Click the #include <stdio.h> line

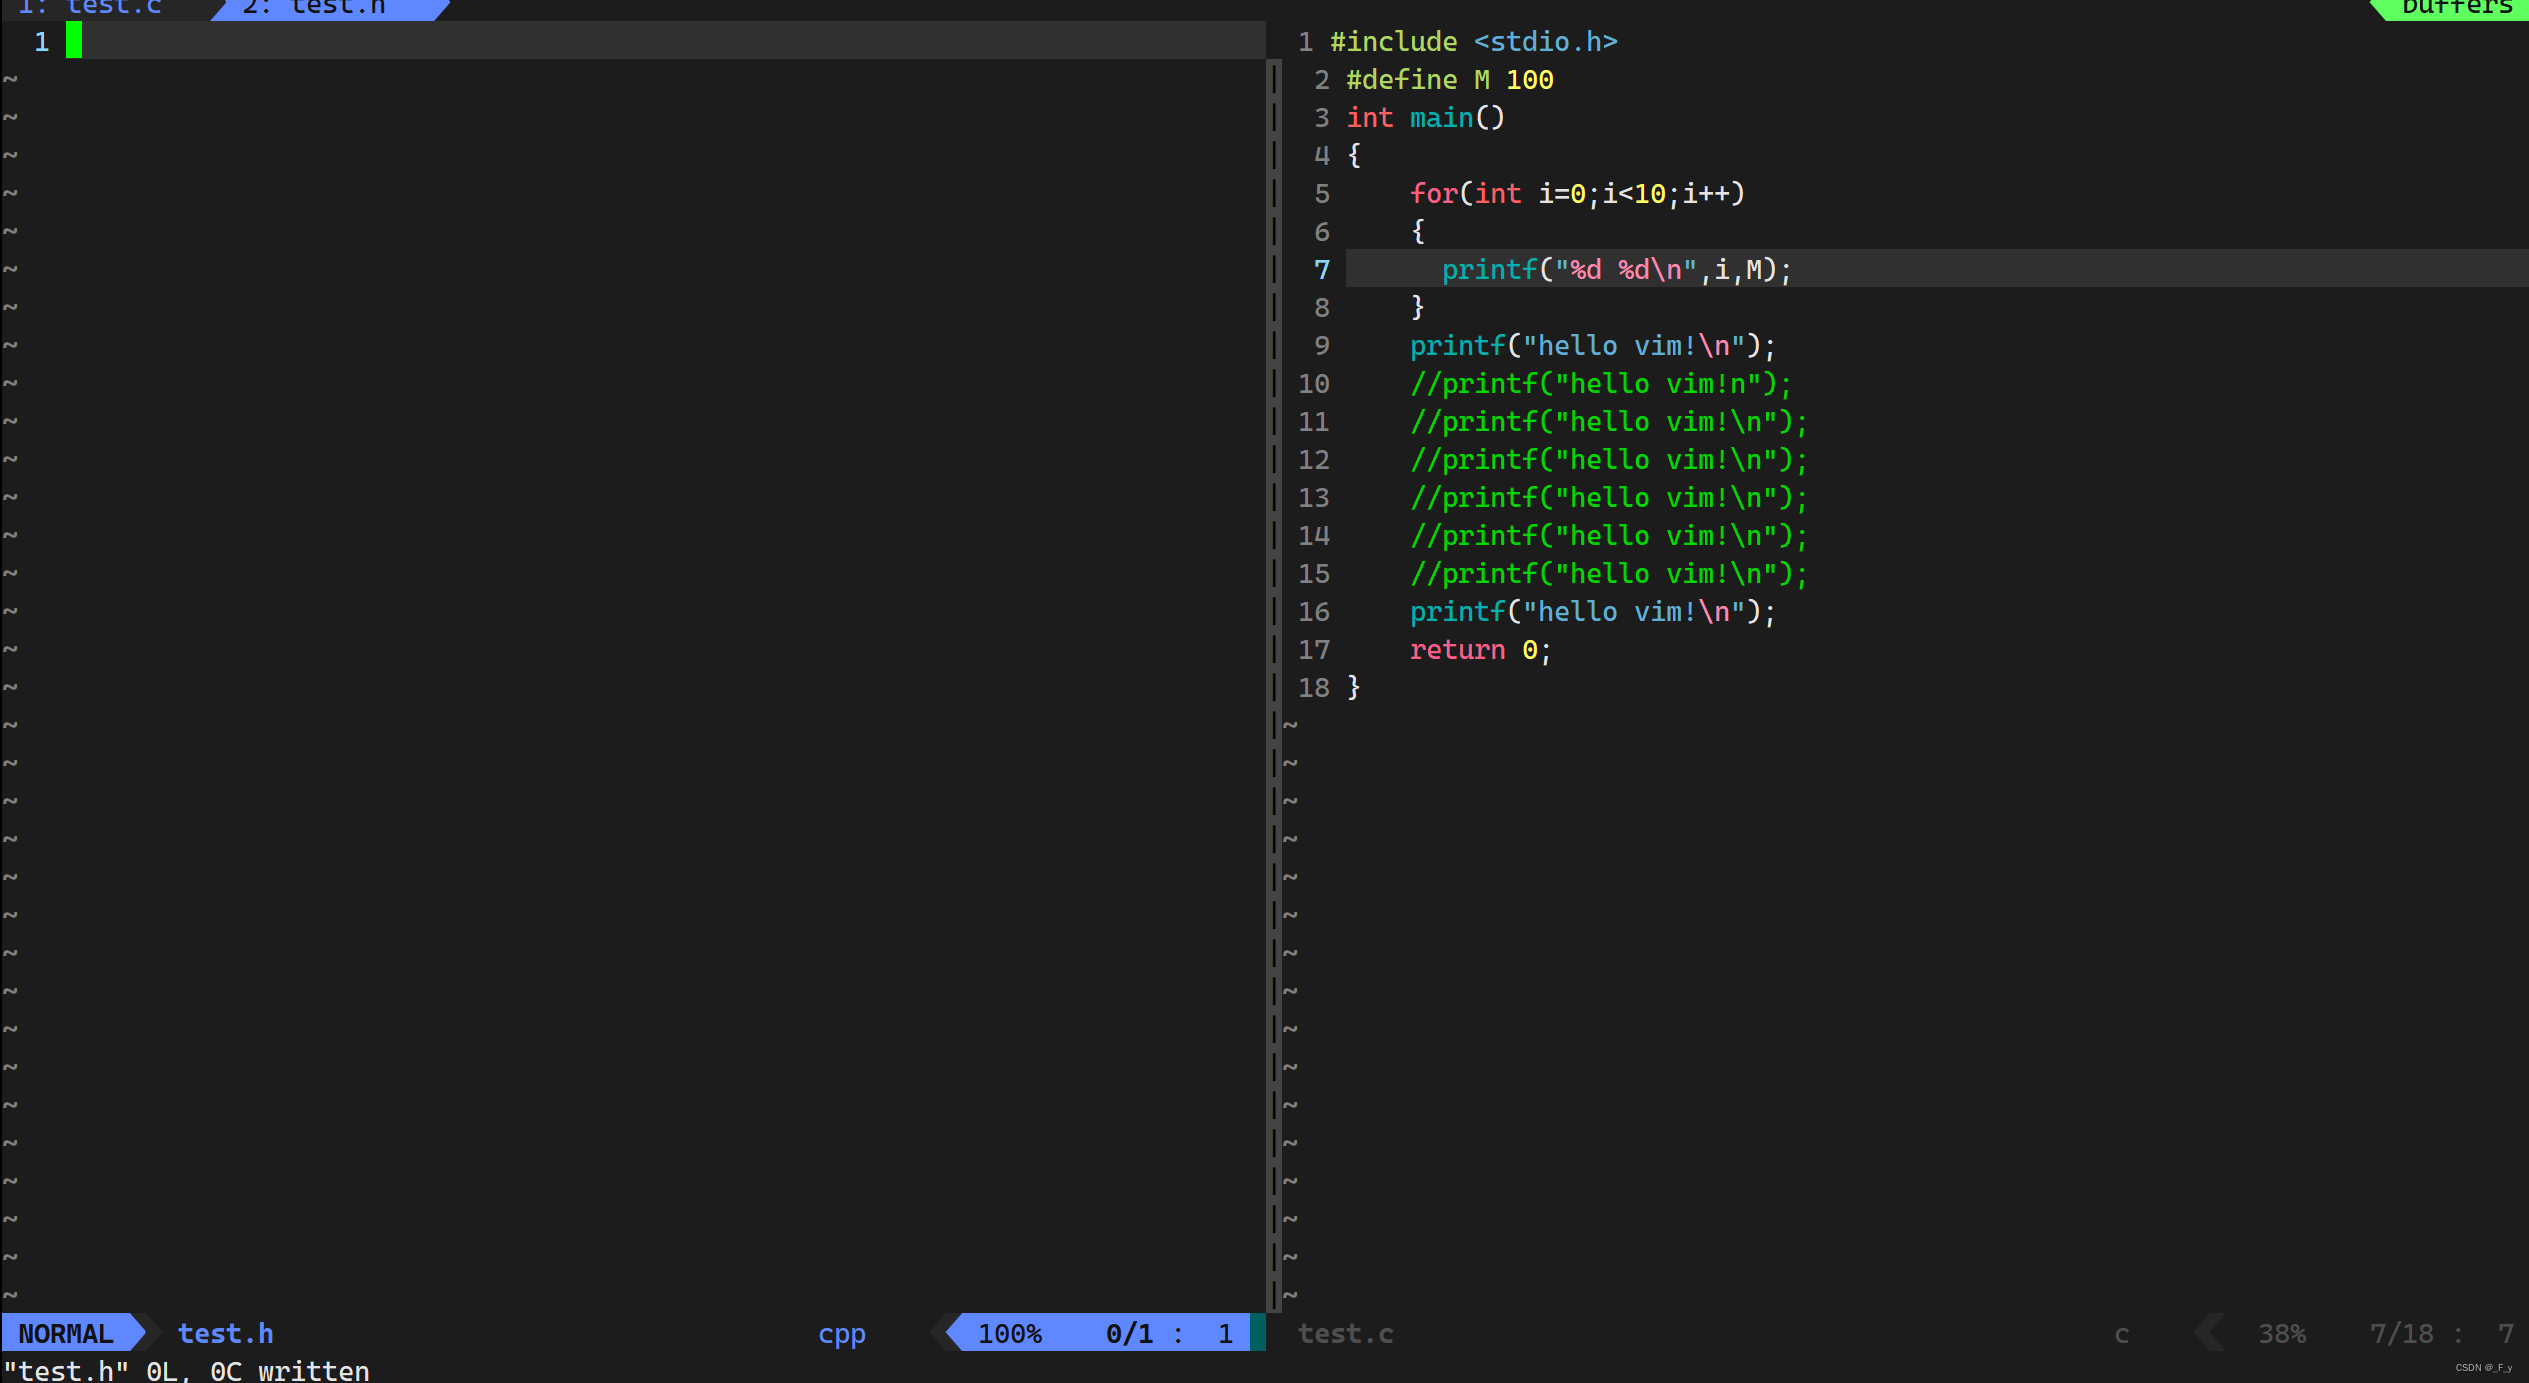click(x=1474, y=41)
